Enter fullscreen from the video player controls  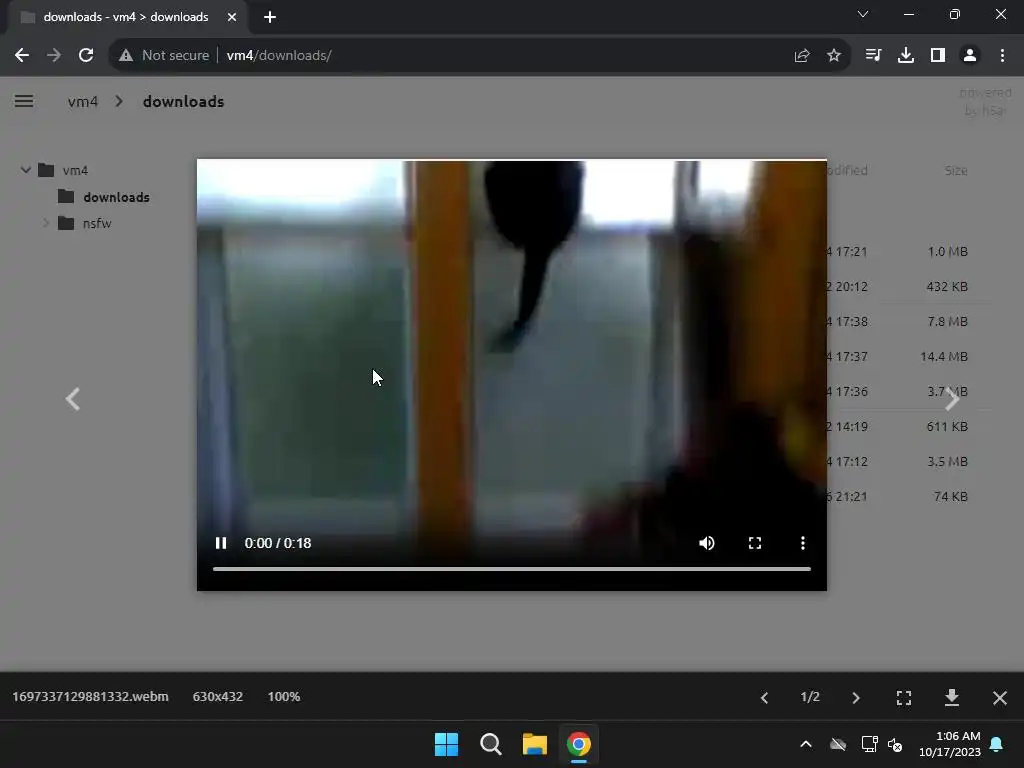[755, 543]
